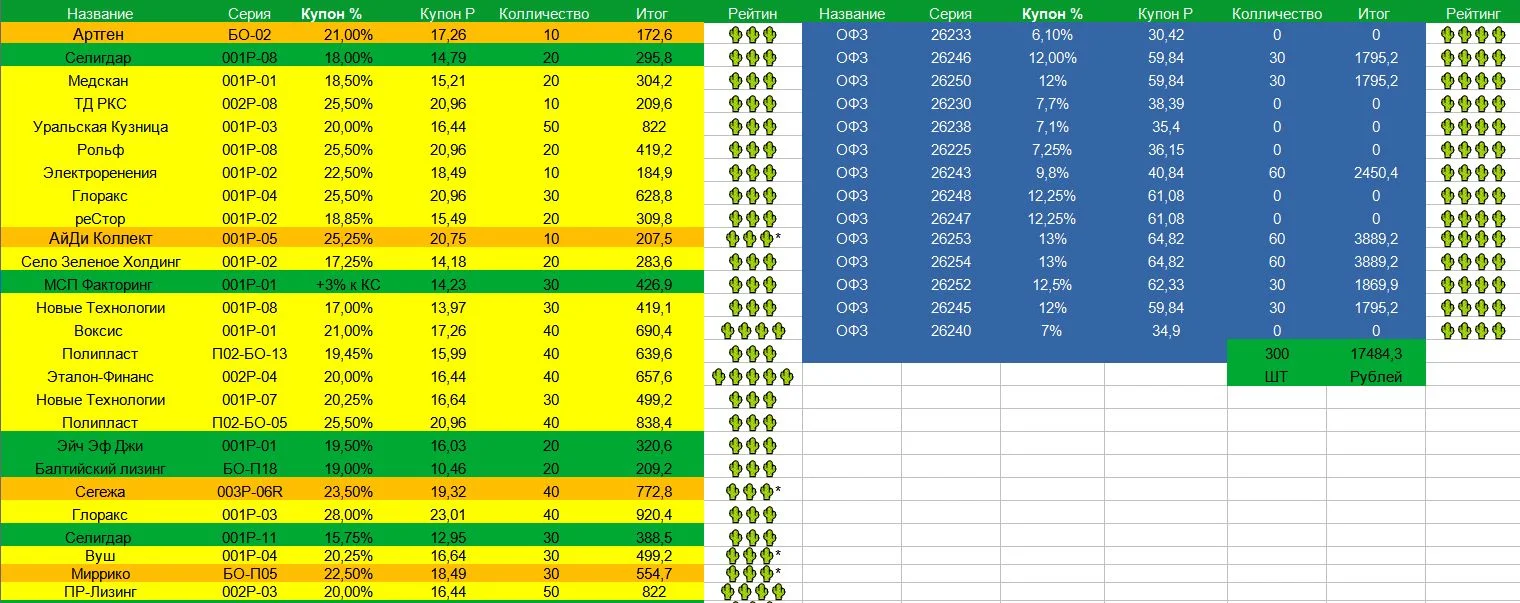Click the '172,6' total for Артген

tap(653, 35)
